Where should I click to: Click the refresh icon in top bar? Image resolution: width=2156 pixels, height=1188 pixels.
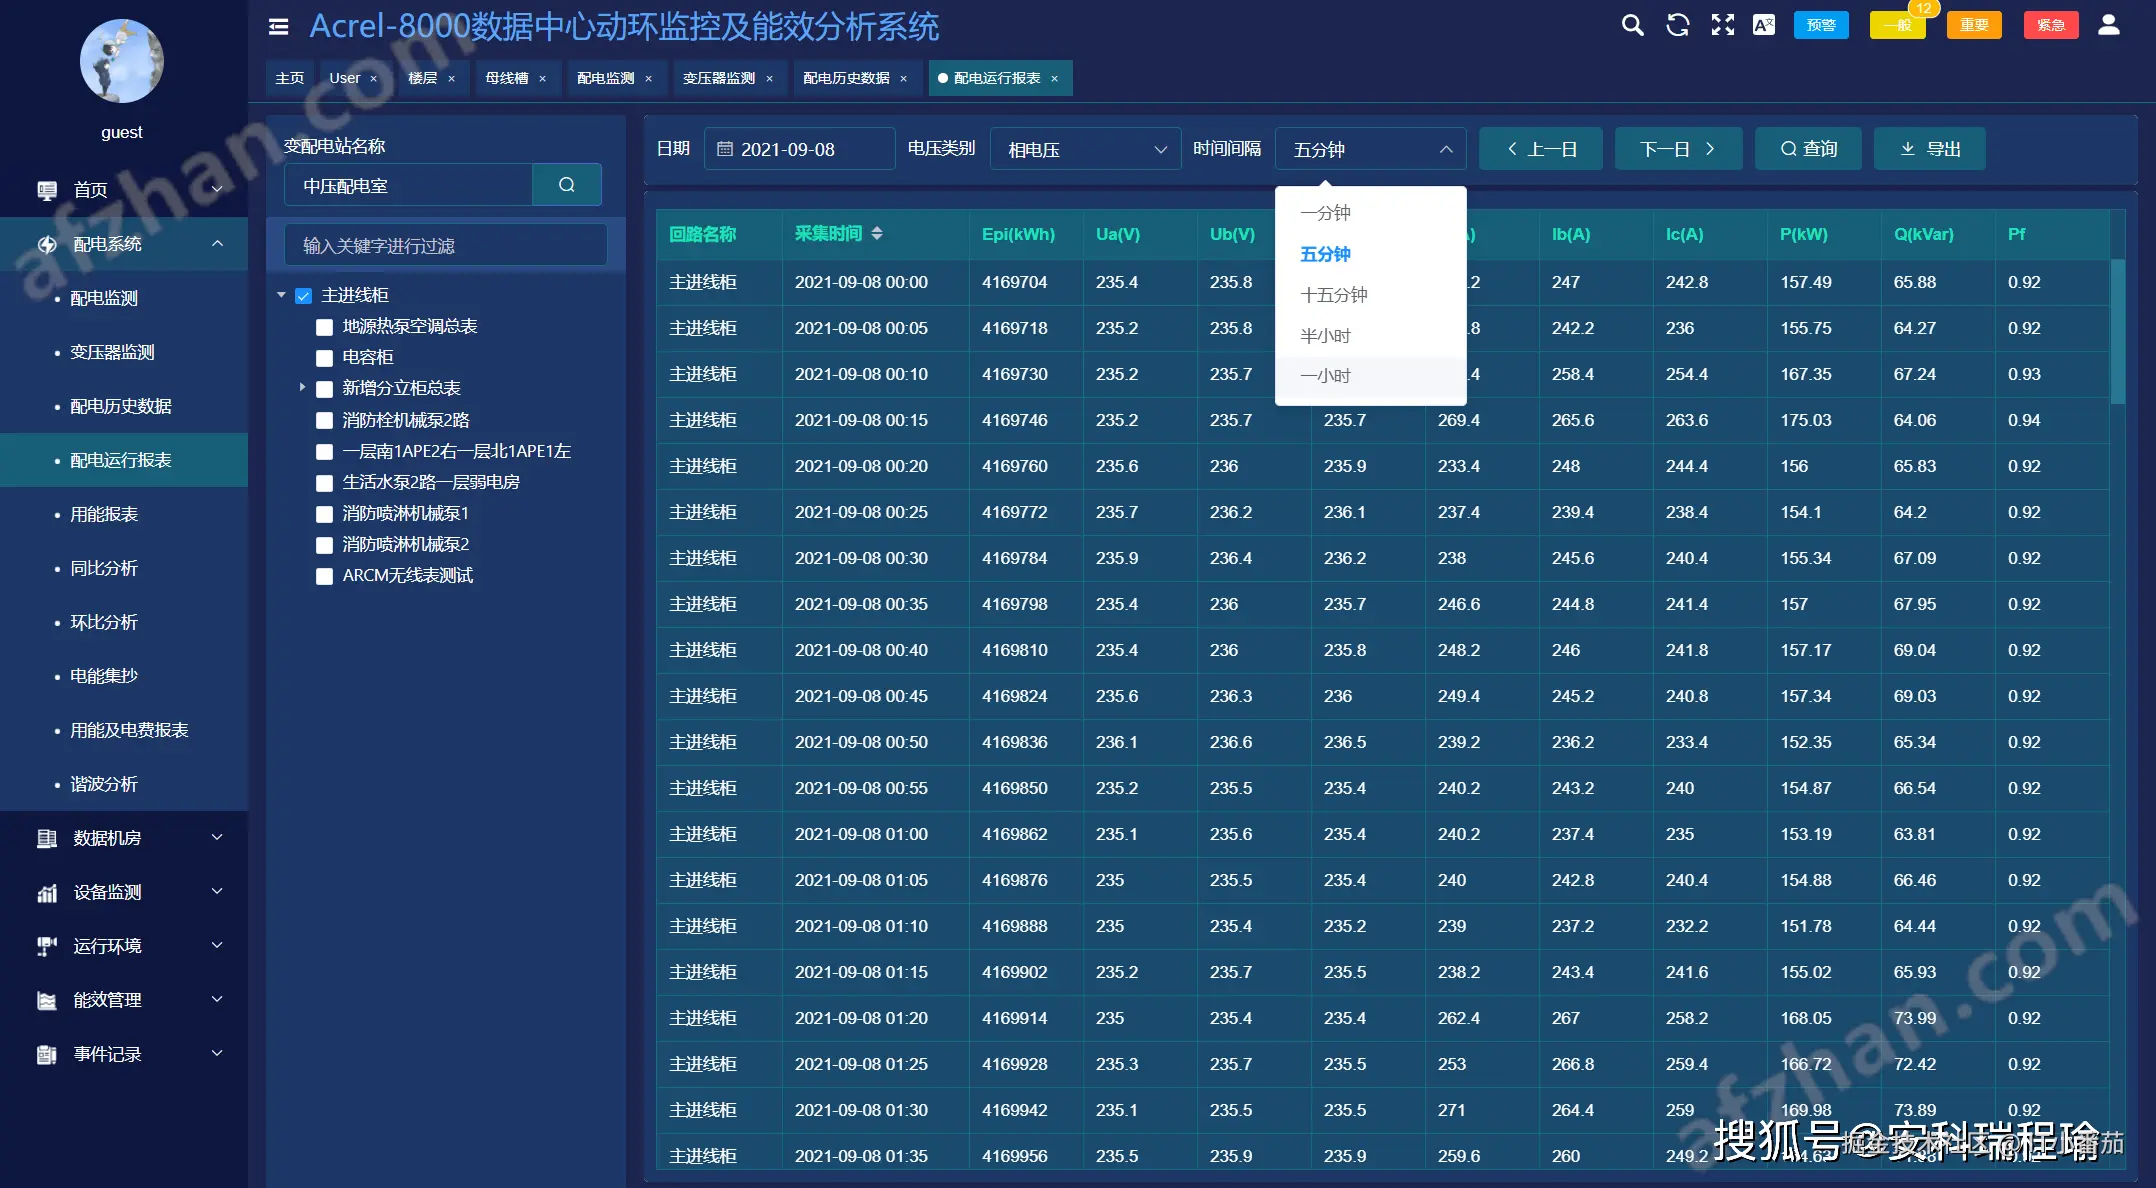[x=1678, y=25]
